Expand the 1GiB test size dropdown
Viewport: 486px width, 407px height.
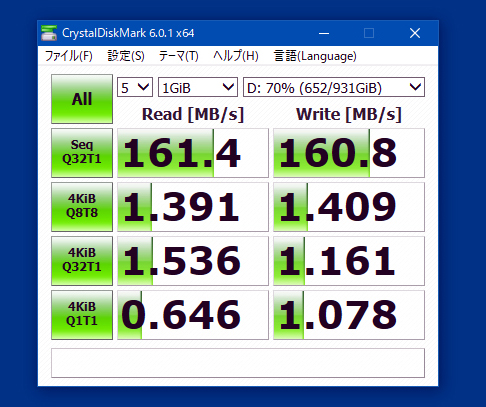(x=198, y=87)
